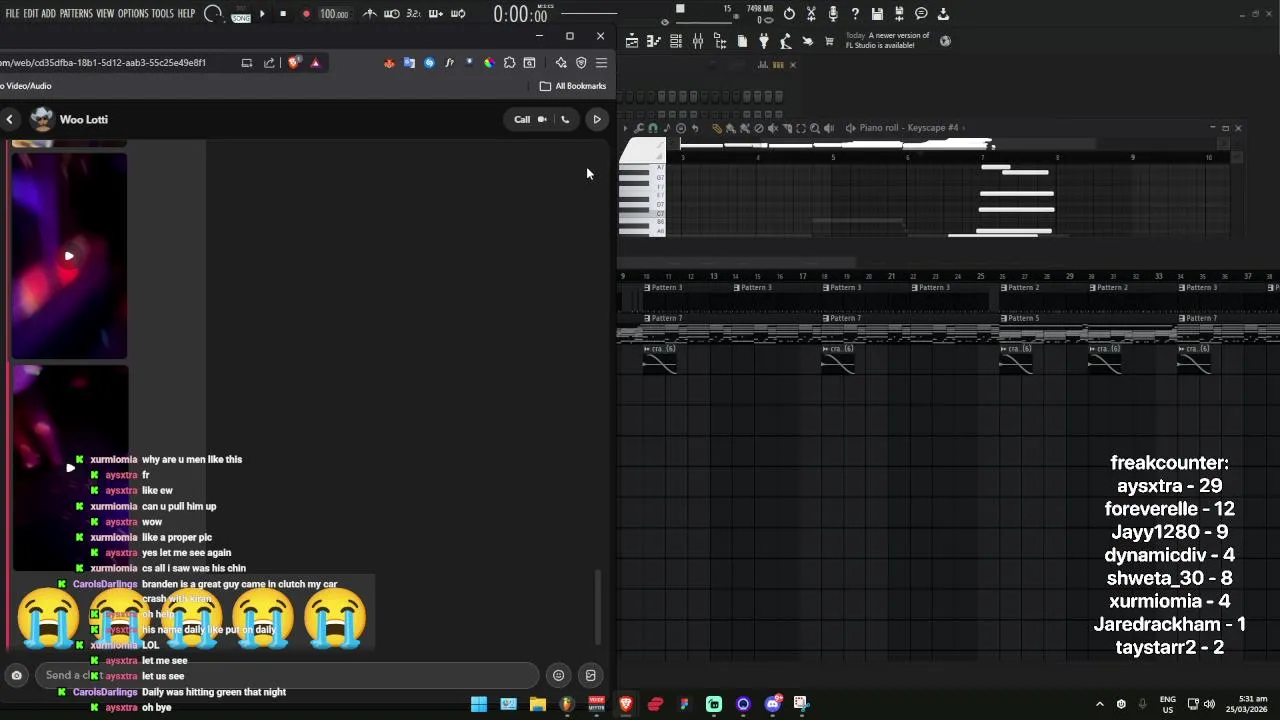This screenshot has width=1280, height=720.
Task: Click the Brave shields lion icon in address bar
Action: click(x=293, y=62)
